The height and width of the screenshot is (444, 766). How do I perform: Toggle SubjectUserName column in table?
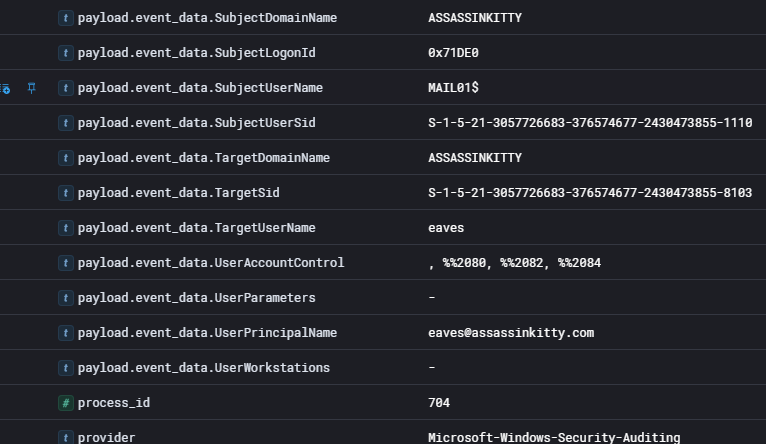pyautogui.click(x=5, y=88)
